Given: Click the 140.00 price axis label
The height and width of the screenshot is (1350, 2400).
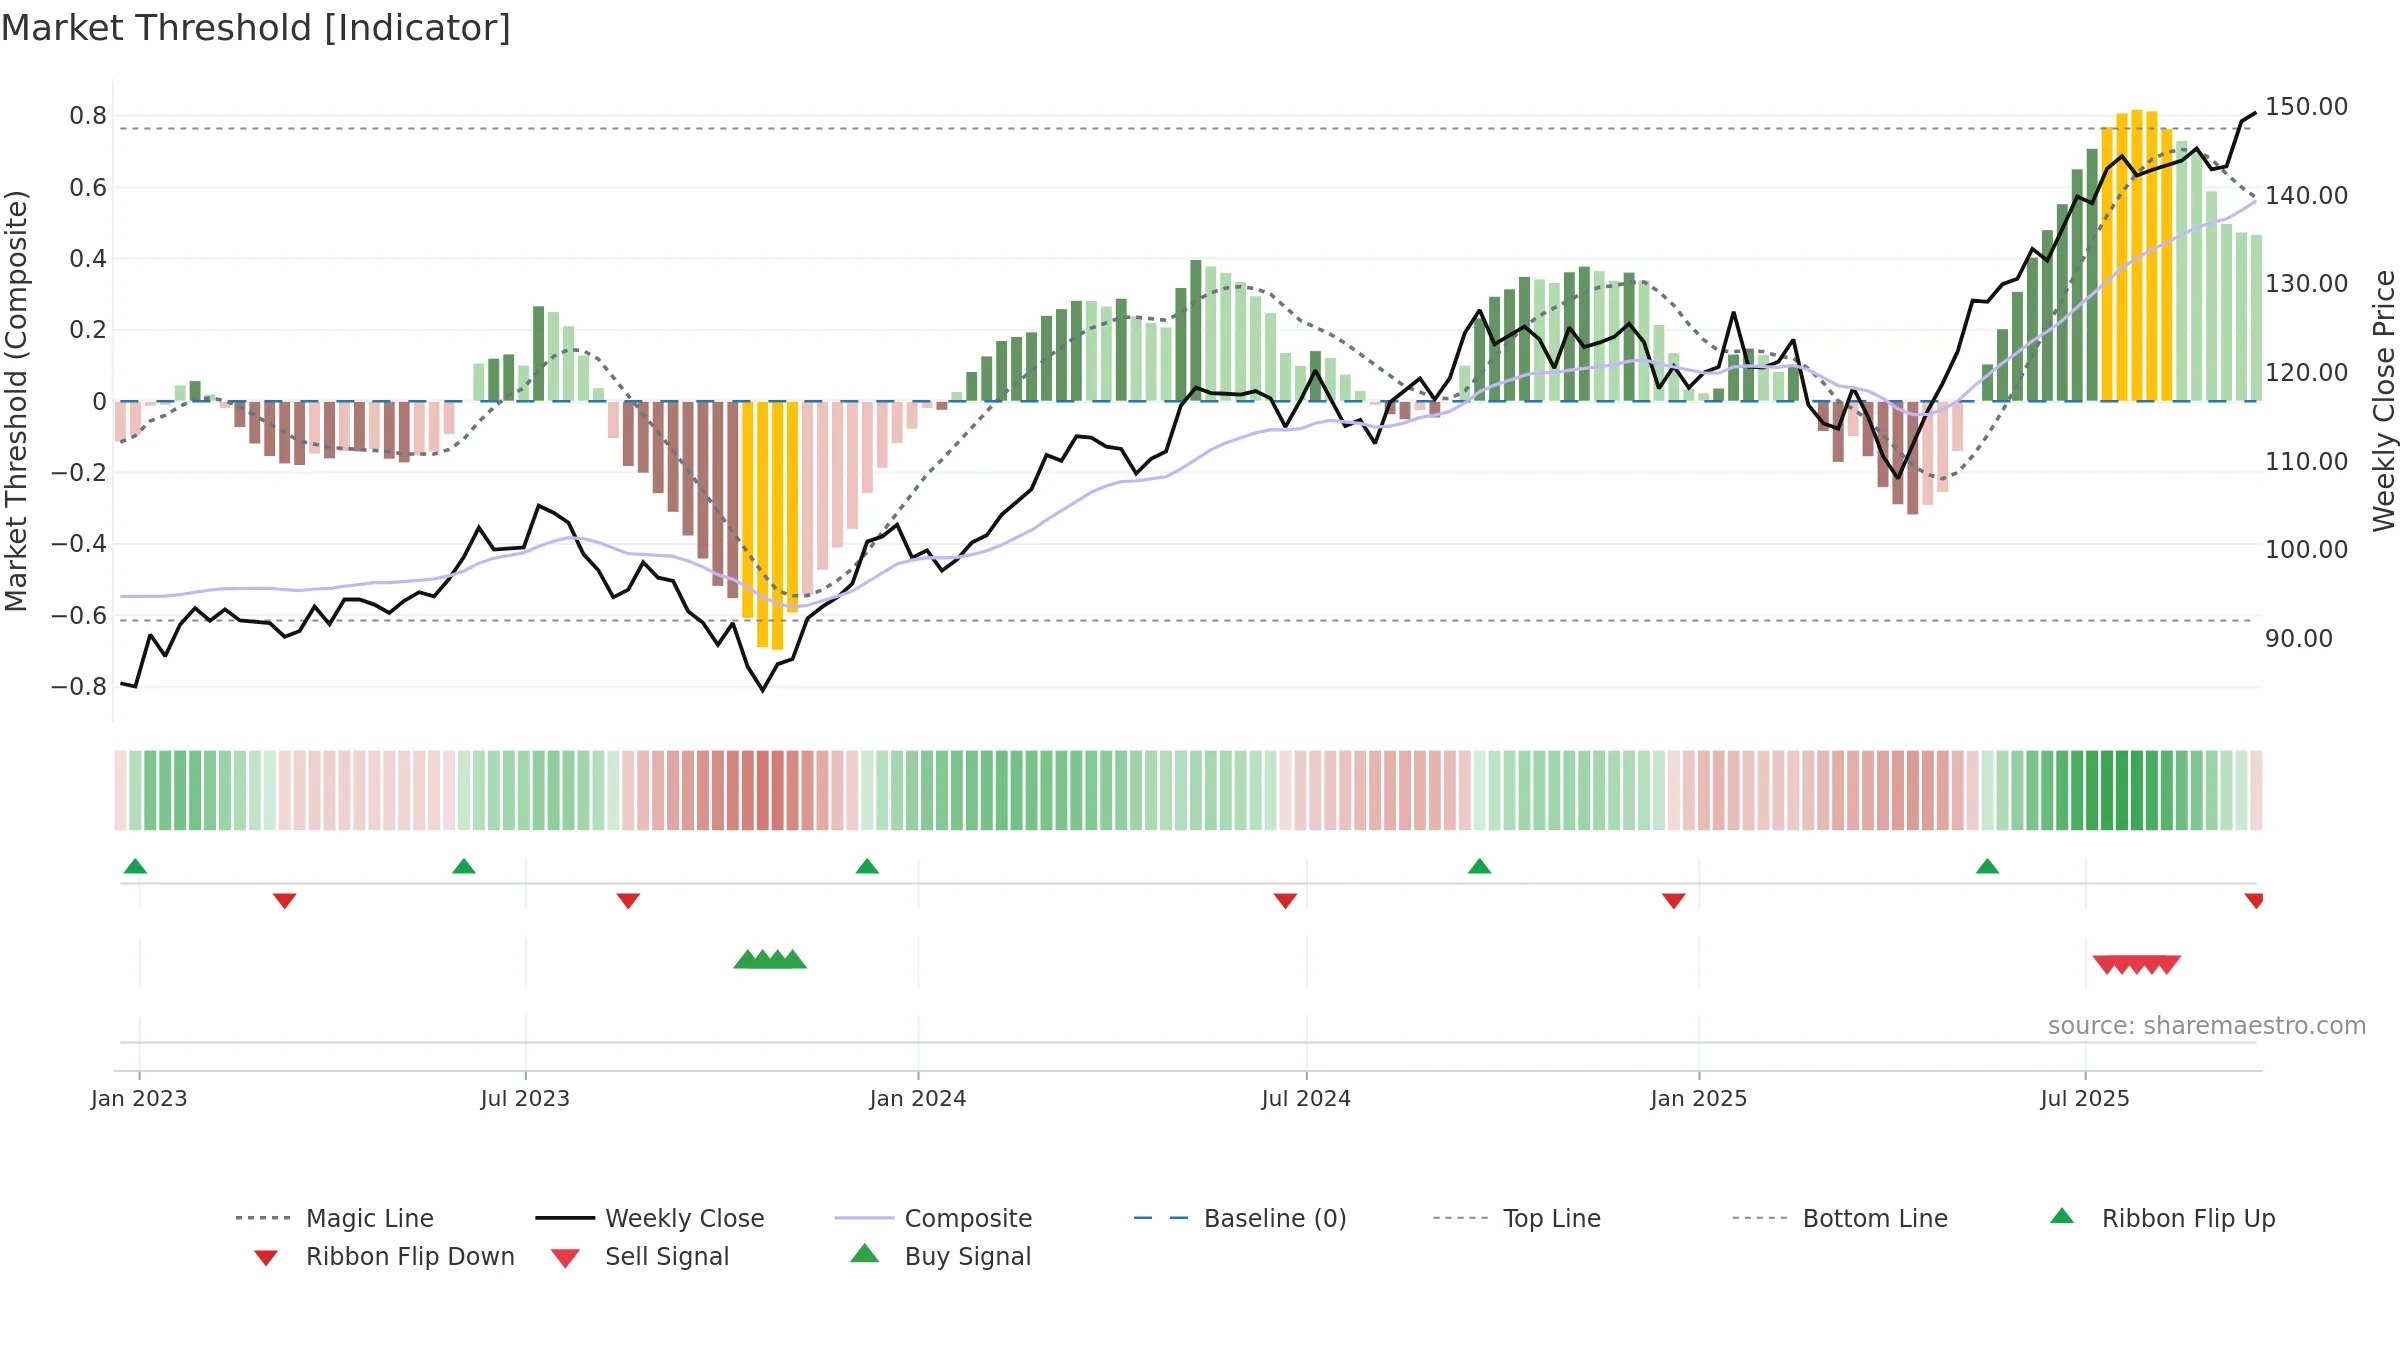Looking at the screenshot, I should tap(2306, 196).
